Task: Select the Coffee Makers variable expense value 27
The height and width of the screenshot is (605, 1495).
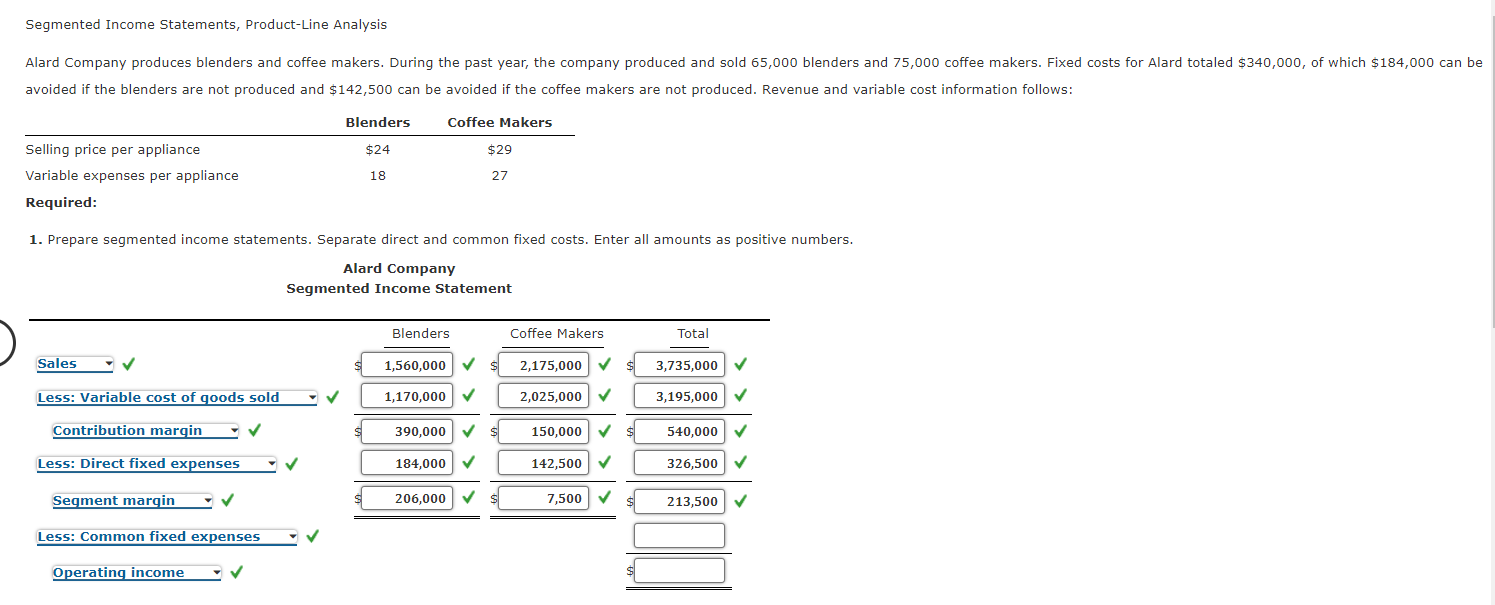Action: (500, 176)
